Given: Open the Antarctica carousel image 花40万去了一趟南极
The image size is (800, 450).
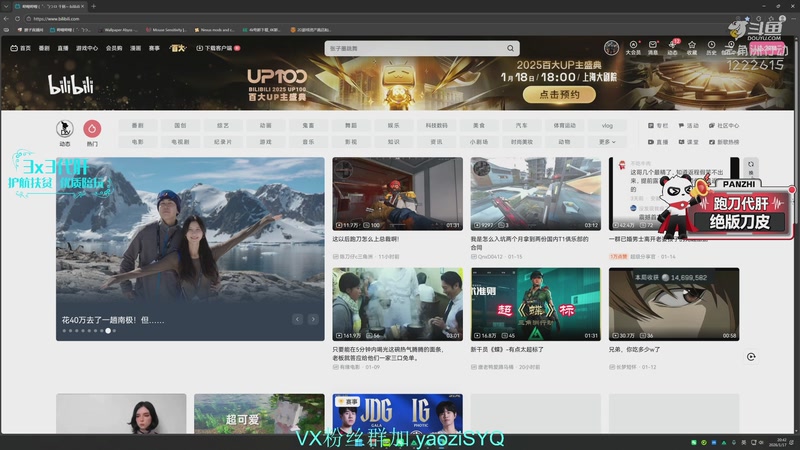Looking at the screenshot, I should click(x=190, y=248).
